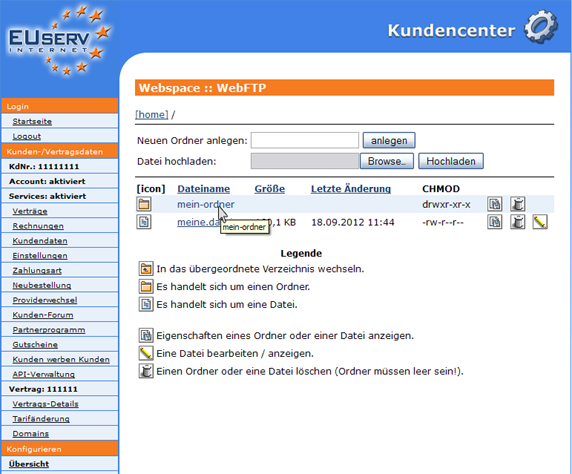Viewport: 572px width, 474px height.
Task: Open Domains in sidebar
Action: pyautogui.click(x=31, y=433)
